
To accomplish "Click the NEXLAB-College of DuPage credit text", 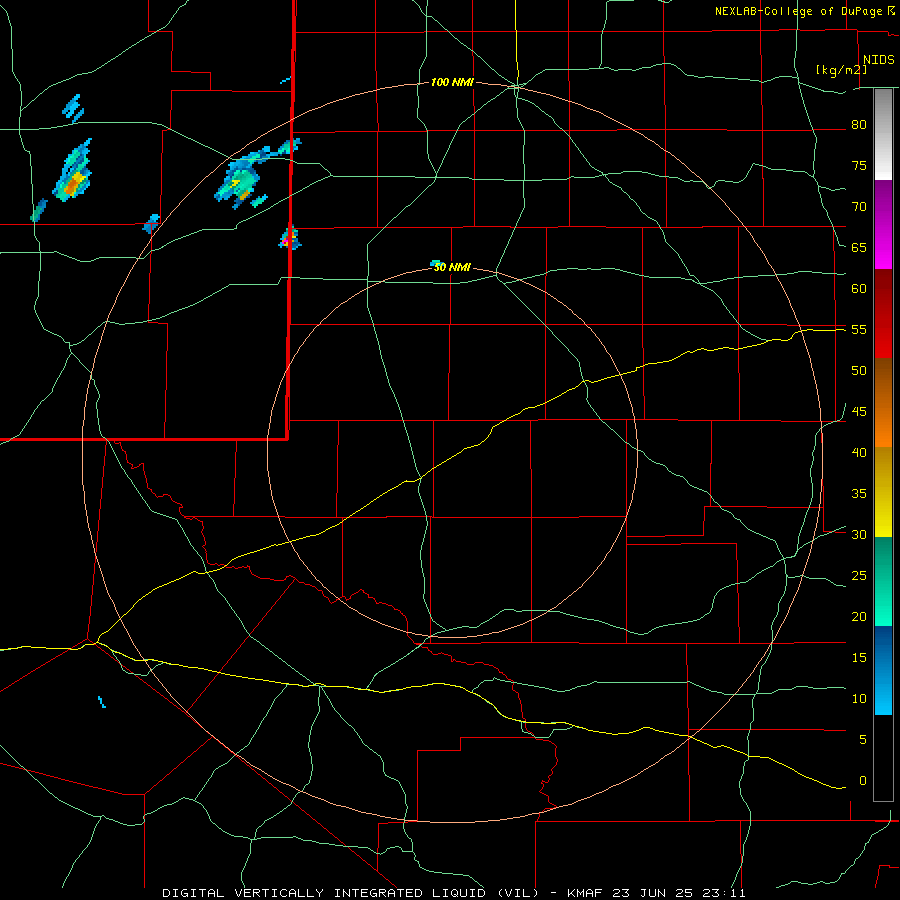I will tap(800, 11).
